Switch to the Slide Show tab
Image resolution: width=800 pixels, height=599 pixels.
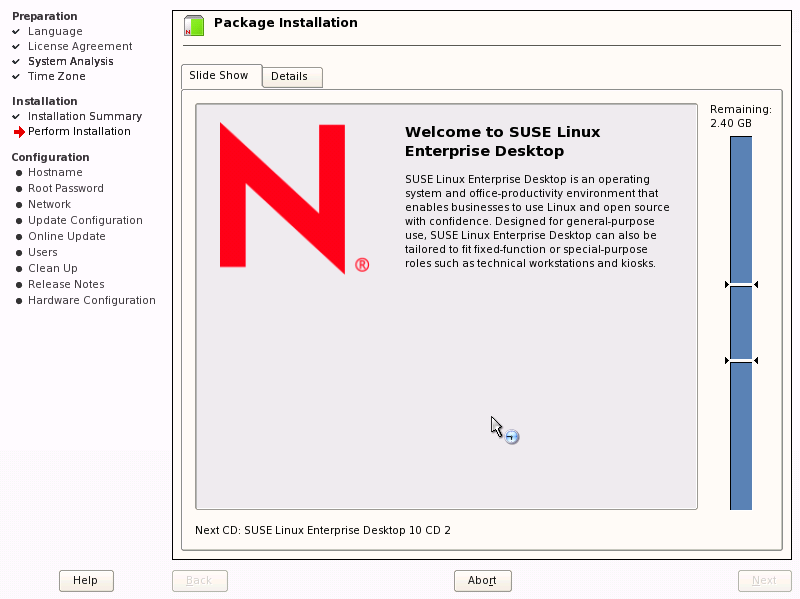coord(221,76)
